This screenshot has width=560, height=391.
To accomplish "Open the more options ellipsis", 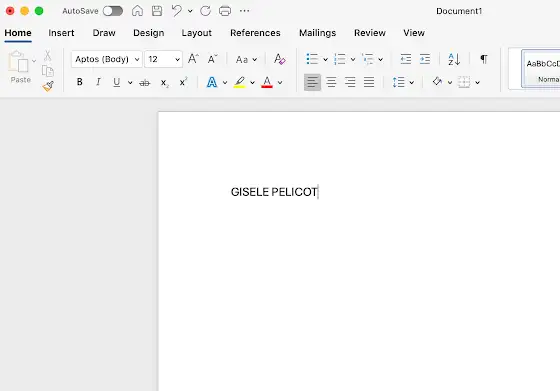I will point(245,11).
